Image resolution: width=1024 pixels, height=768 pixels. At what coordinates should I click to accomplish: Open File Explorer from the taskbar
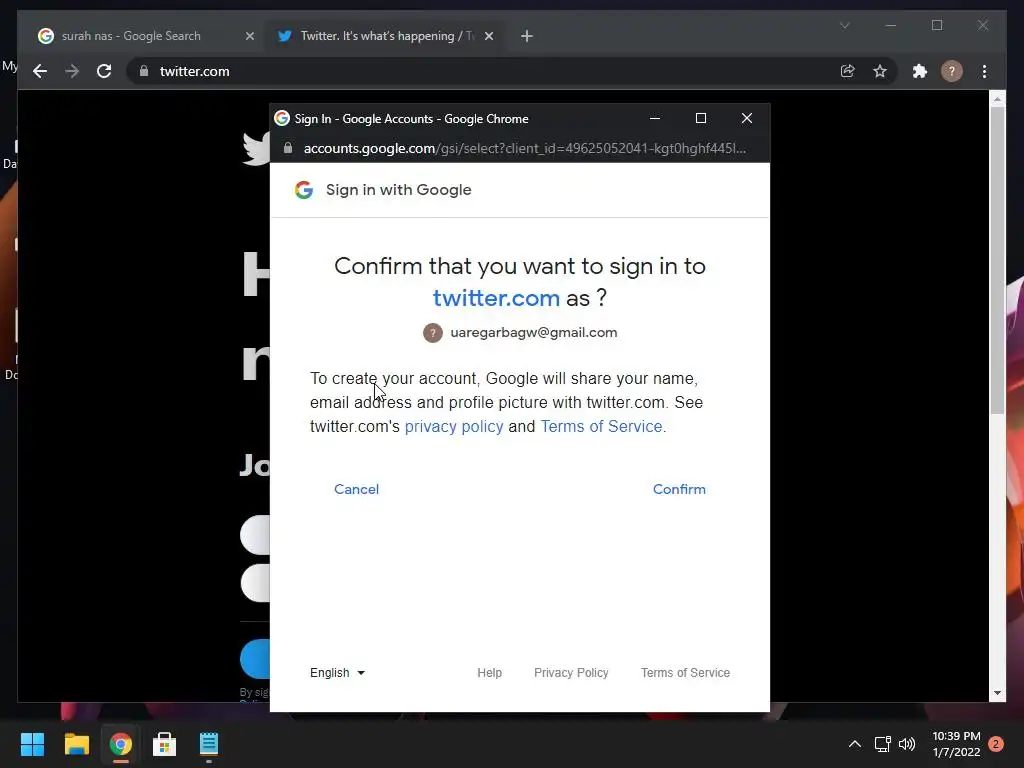76,744
